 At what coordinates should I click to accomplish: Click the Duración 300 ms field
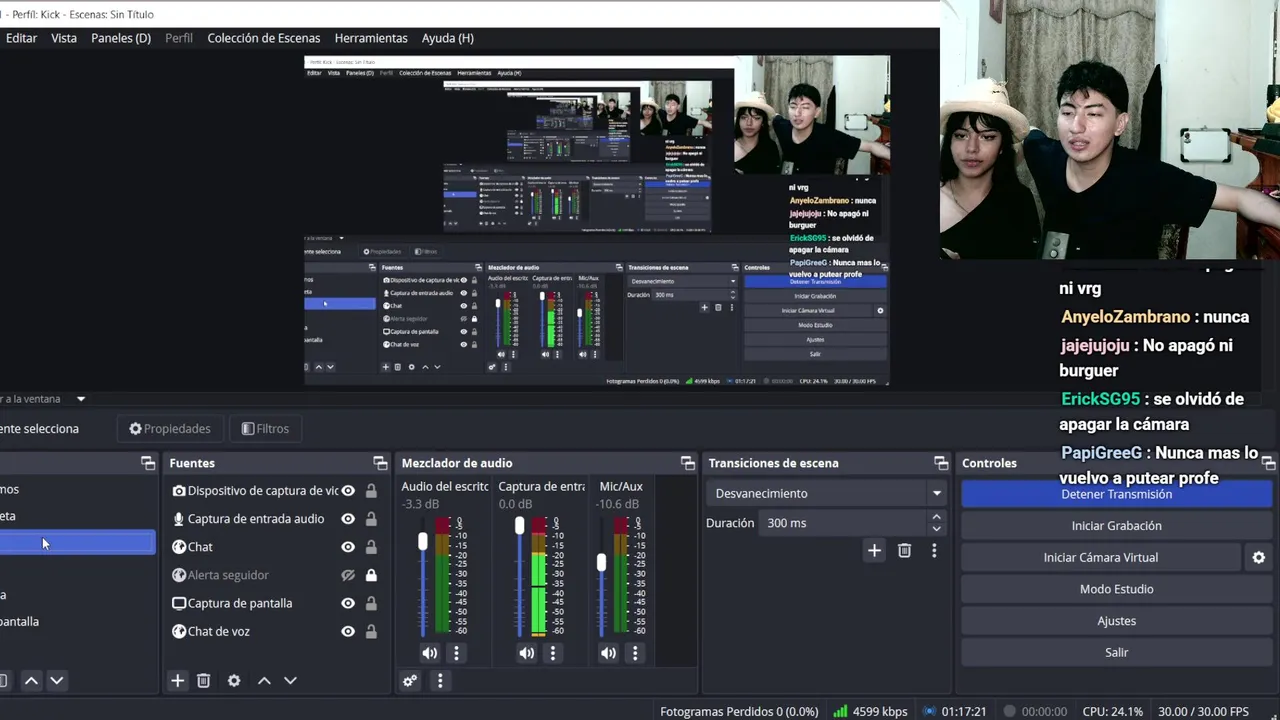coord(844,523)
